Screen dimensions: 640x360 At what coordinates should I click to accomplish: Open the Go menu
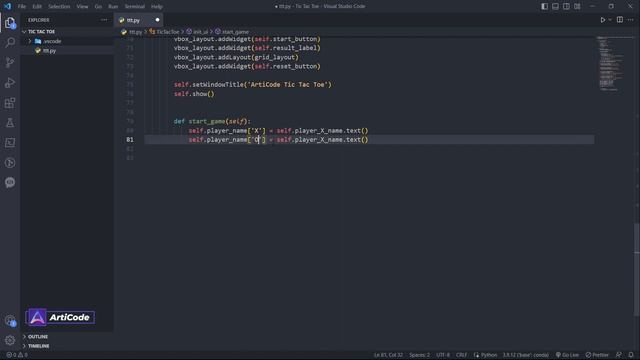[98, 7]
